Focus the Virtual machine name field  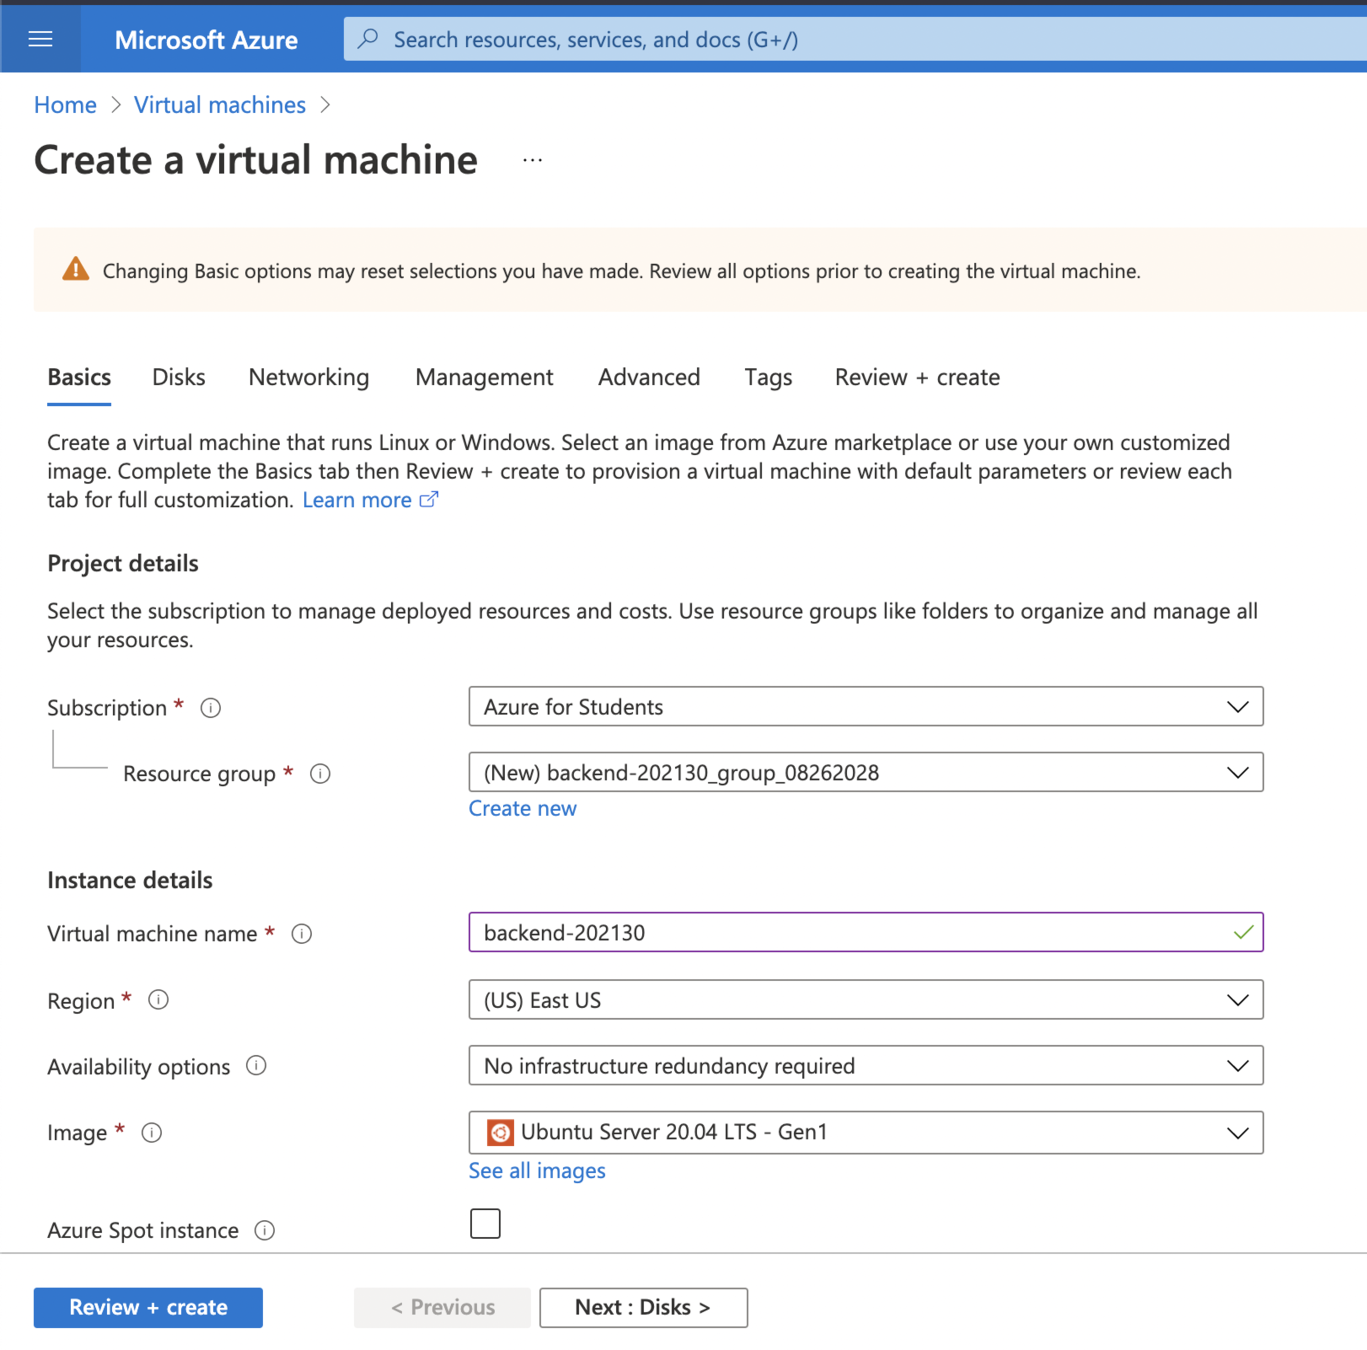coord(865,932)
